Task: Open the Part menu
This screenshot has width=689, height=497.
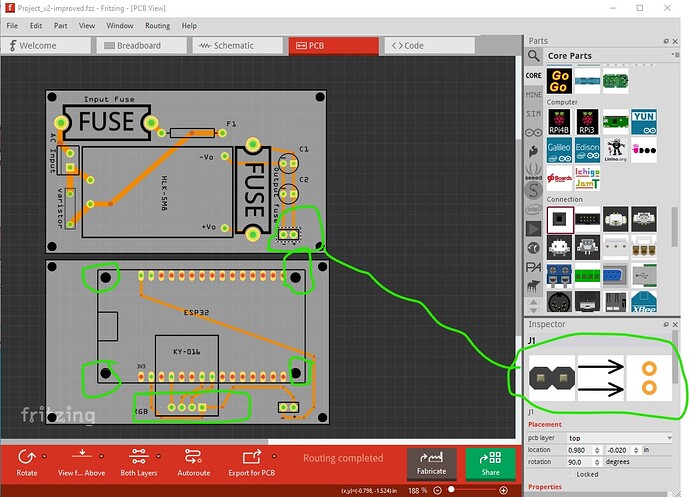Action: [61, 25]
